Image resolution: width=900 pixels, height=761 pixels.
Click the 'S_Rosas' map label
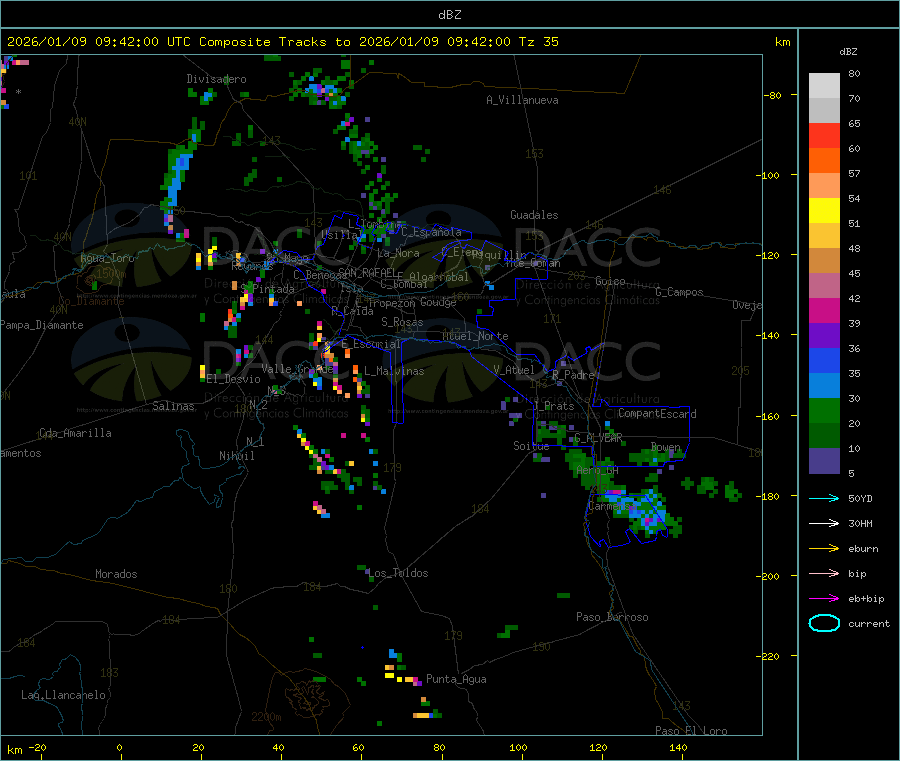(x=402, y=322)
